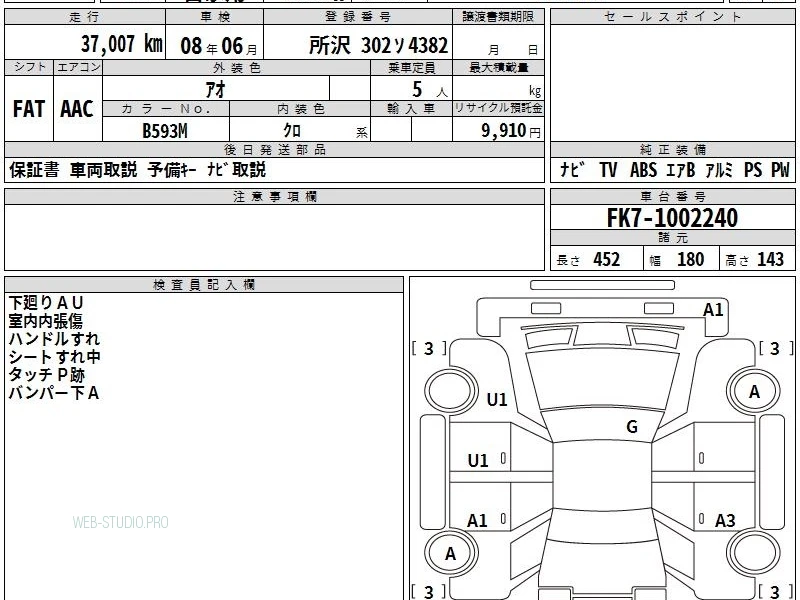Select TV in genuine equipment list
The height and width of the screenshot is (600, 800).
[608, 169]
